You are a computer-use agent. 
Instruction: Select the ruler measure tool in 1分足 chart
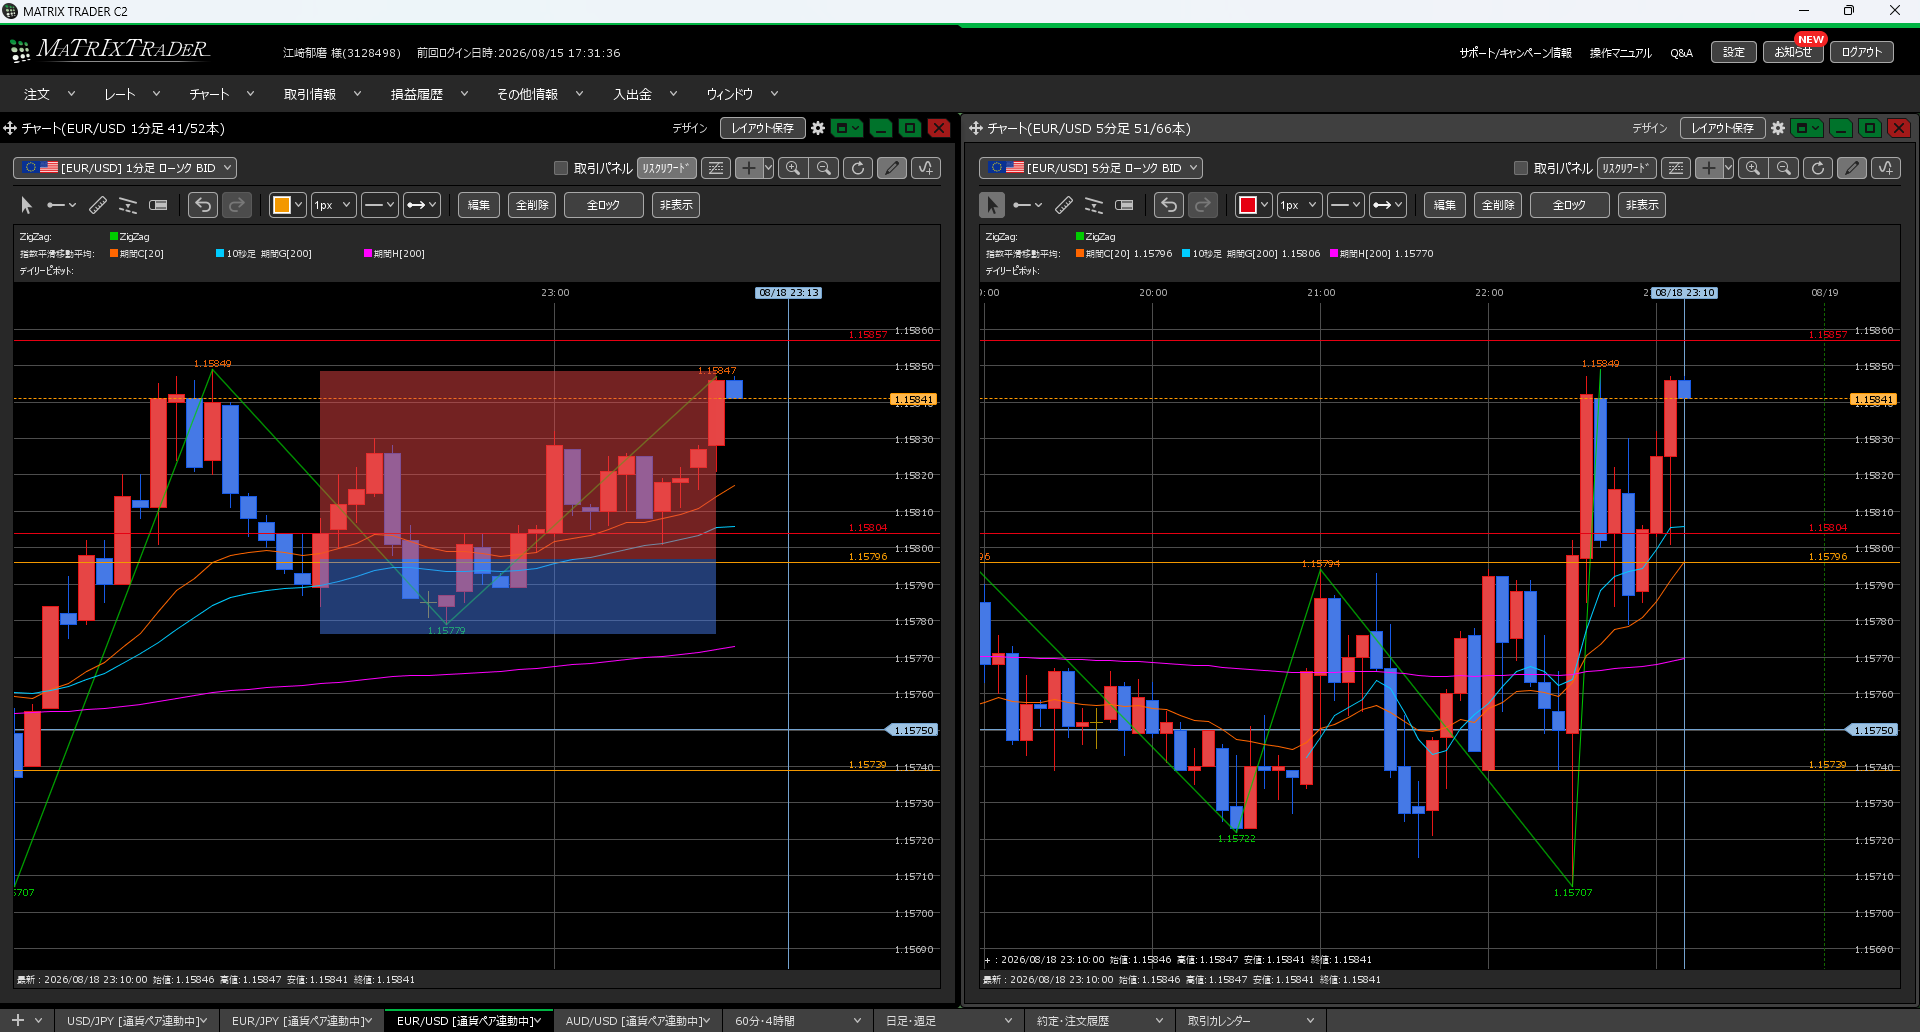[x=98, y=205]
